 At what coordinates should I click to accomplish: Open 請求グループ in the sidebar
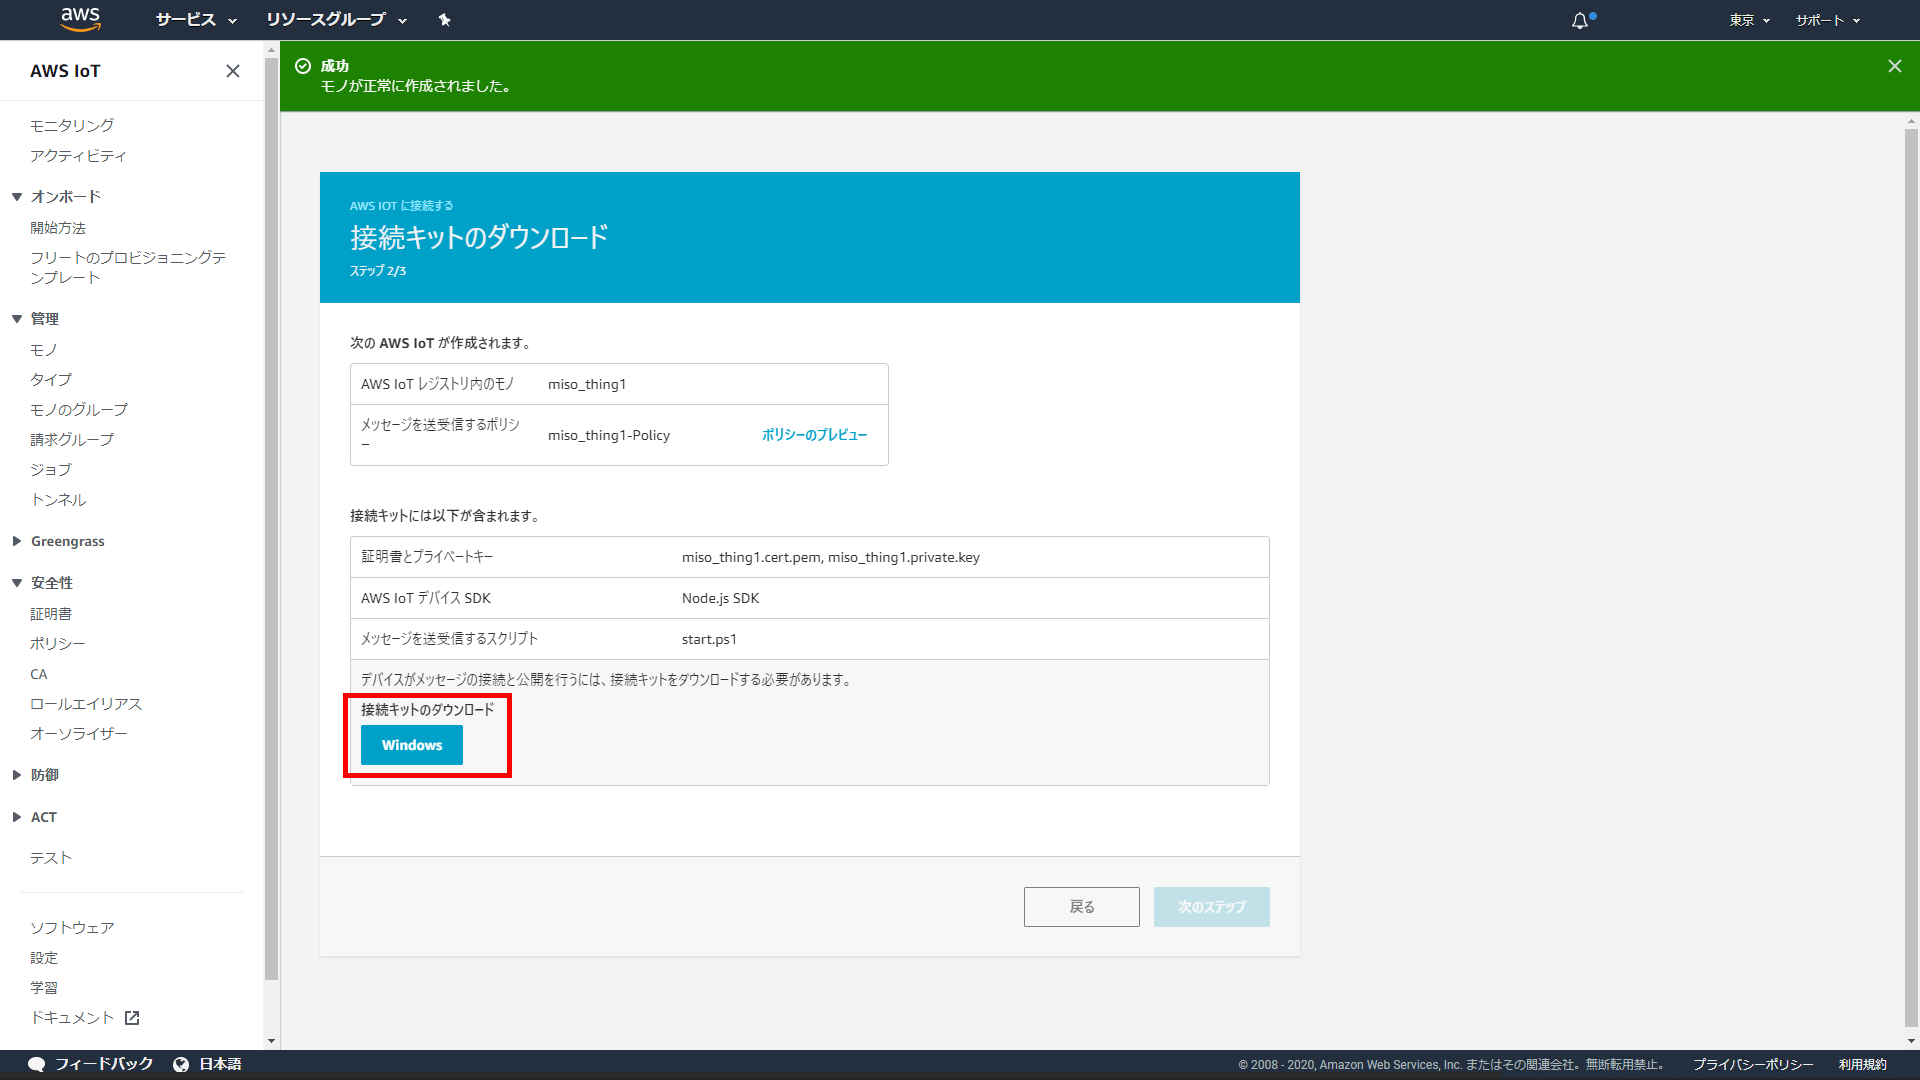(72, 439)
